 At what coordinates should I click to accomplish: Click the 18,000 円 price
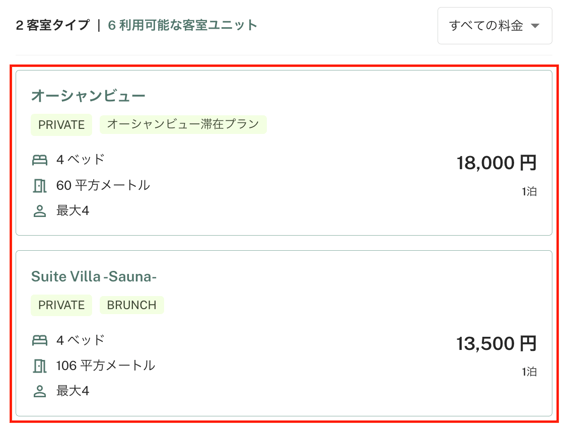[496, 163]
